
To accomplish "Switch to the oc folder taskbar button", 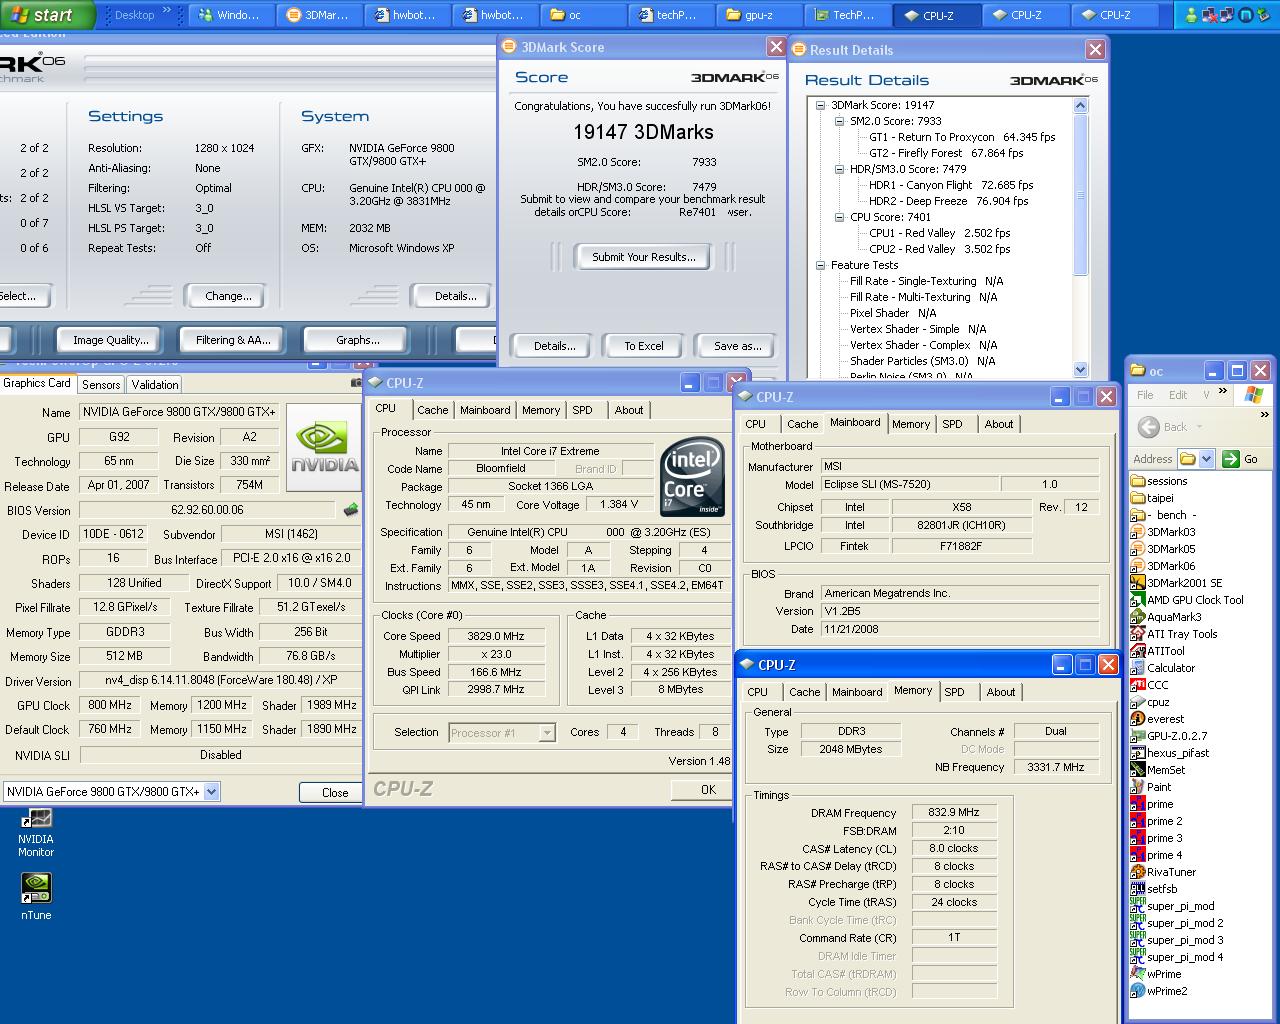I will click(x=582, y=15).
